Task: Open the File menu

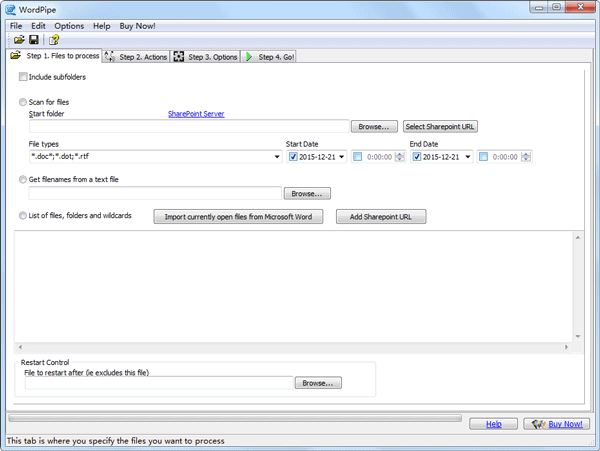Action: (16, 26)
